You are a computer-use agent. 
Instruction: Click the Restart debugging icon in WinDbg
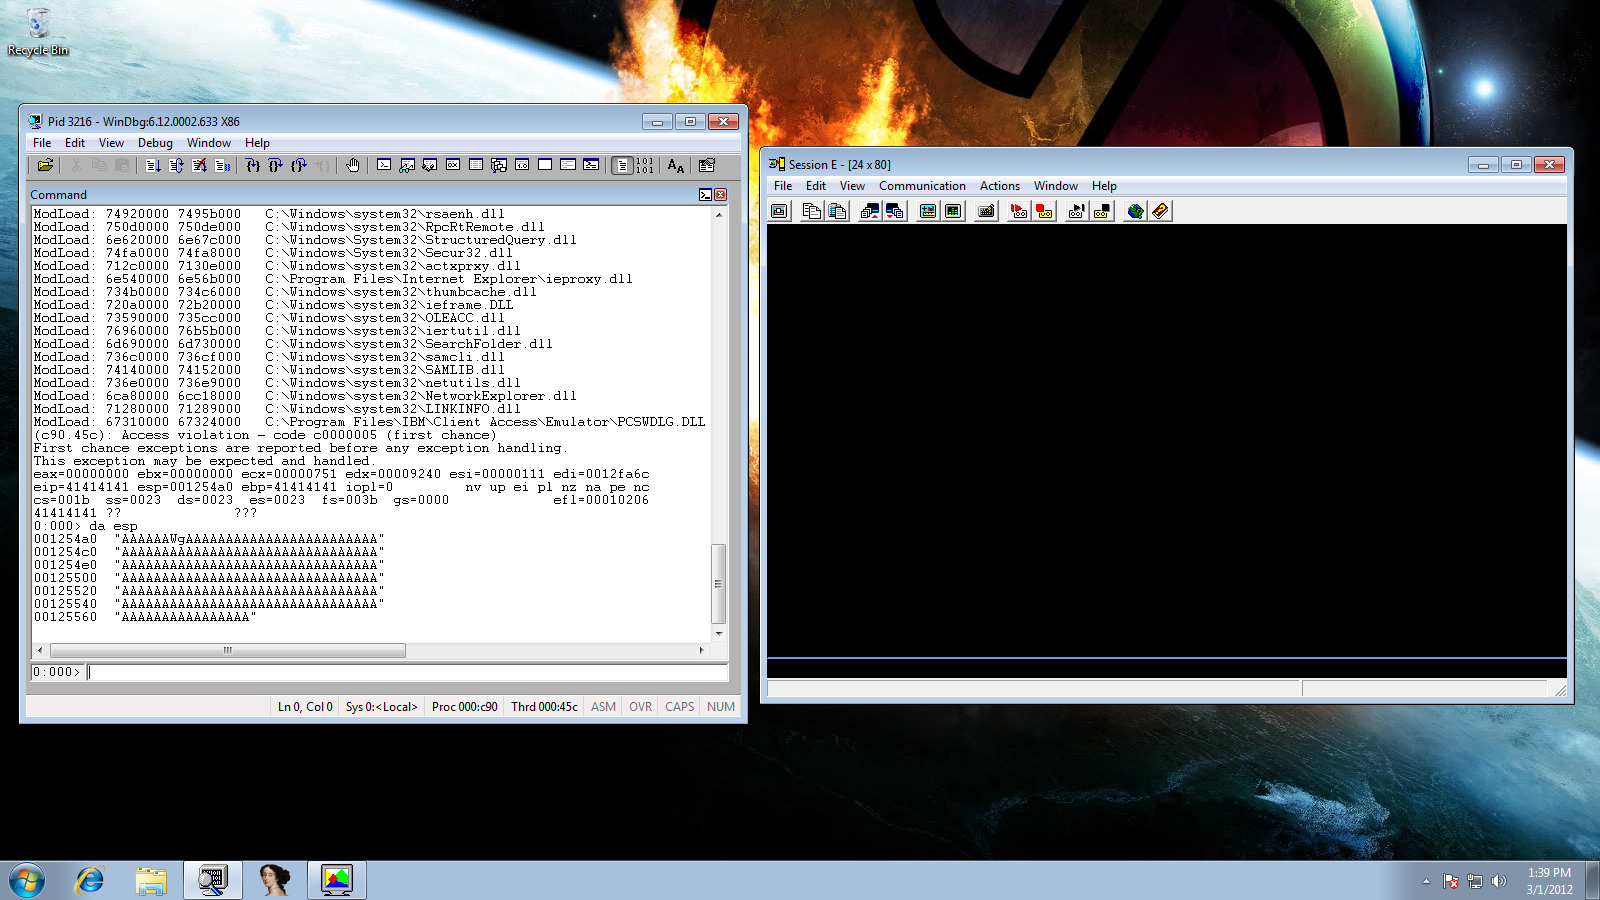[x=176, y=166]
